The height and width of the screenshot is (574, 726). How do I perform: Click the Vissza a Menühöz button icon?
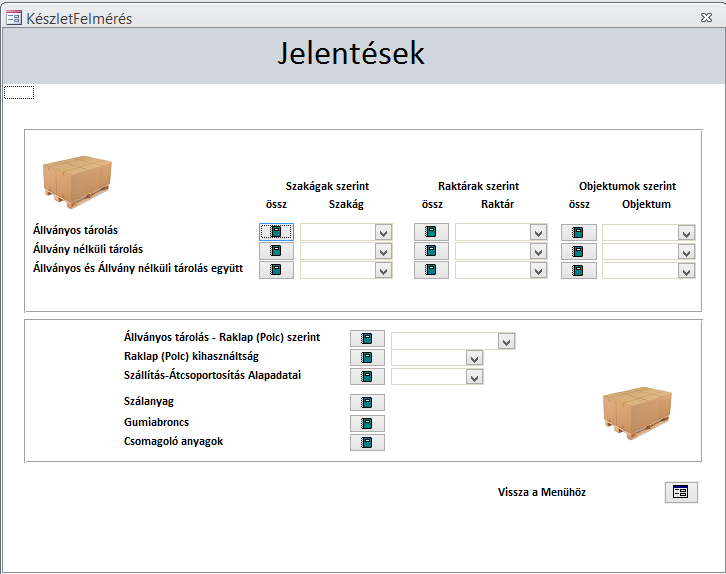coord(680,492)
